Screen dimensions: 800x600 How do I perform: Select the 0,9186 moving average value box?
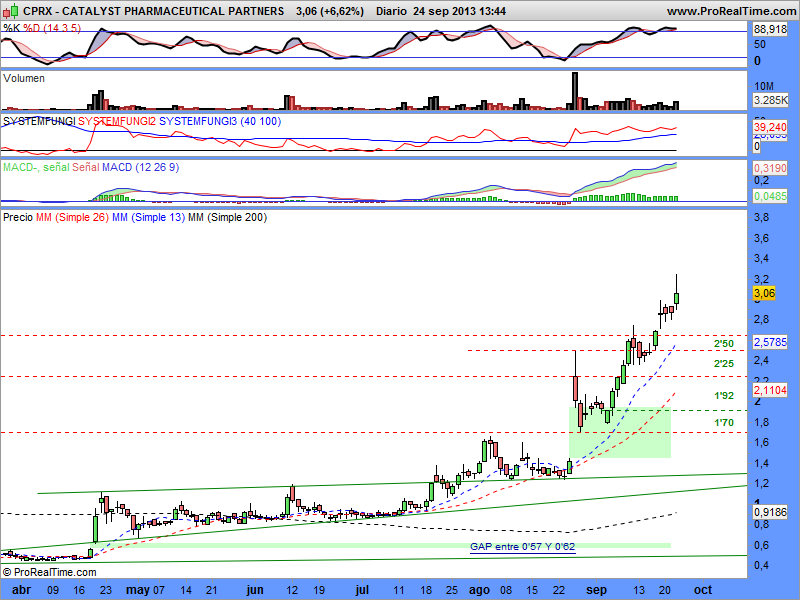tap(770, 512)
